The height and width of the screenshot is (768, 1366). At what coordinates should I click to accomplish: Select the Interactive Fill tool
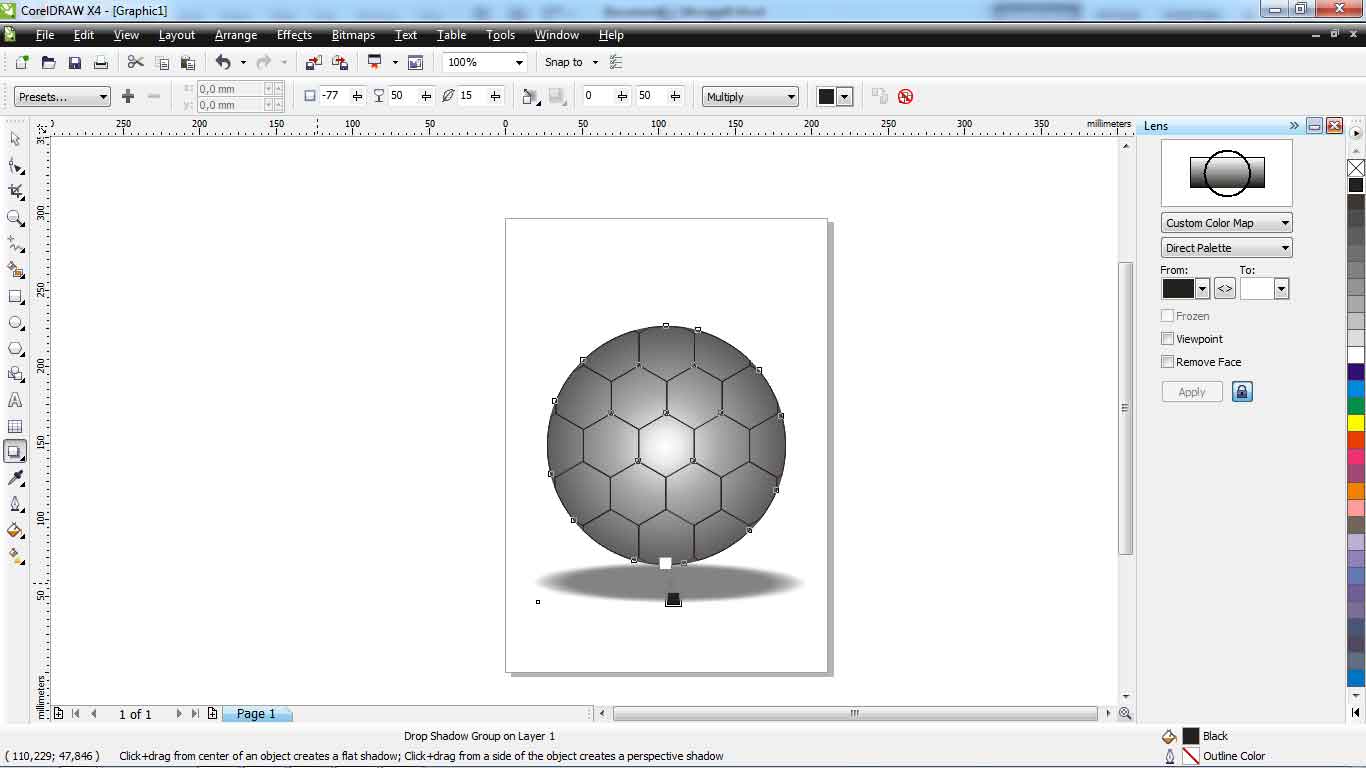pyautogui.click(x=15, y=556)
